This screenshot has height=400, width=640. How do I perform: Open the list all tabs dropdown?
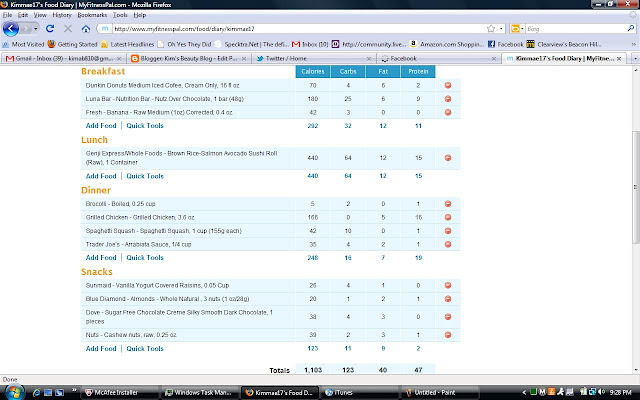point(636,58)
